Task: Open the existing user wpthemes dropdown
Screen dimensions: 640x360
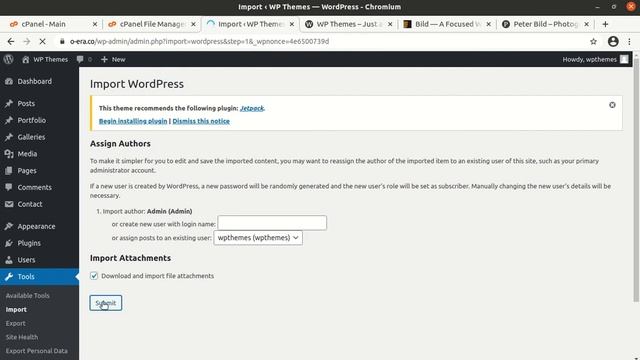Action: click(258, 238)
